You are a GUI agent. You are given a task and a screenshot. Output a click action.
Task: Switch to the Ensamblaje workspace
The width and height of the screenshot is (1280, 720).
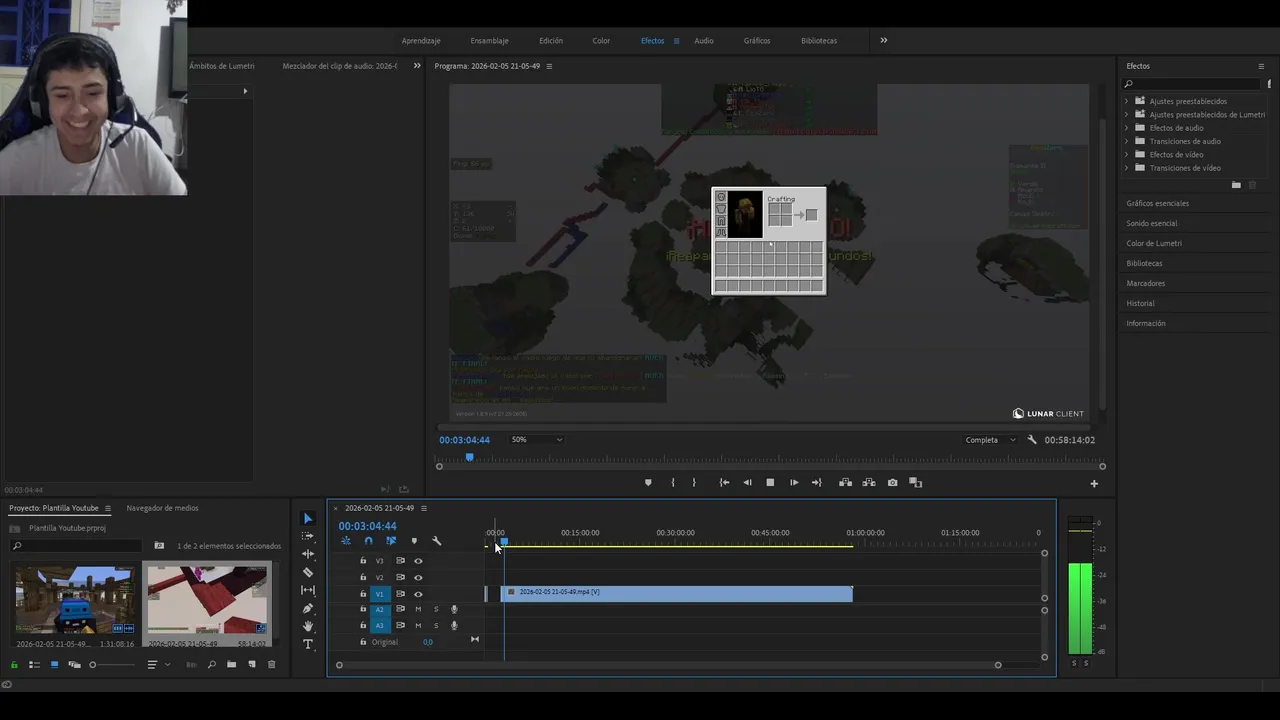click(489, 41)
